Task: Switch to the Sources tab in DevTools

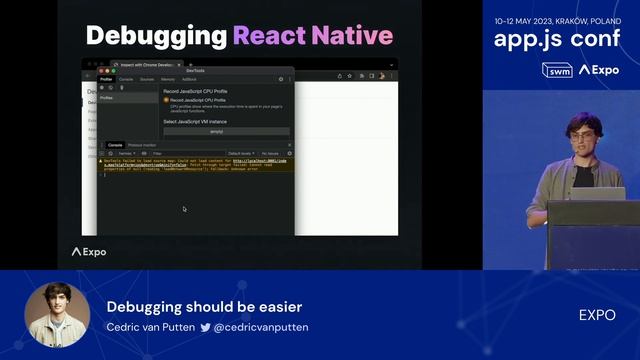Action: [x=147, y=79]
